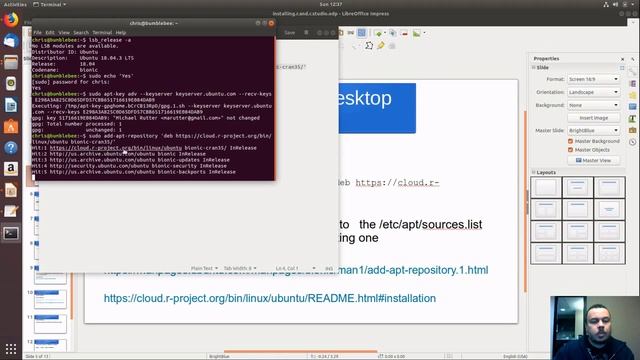
Task: Click the highlighted display views toolbar icon
Action: [x=362, y=33]
